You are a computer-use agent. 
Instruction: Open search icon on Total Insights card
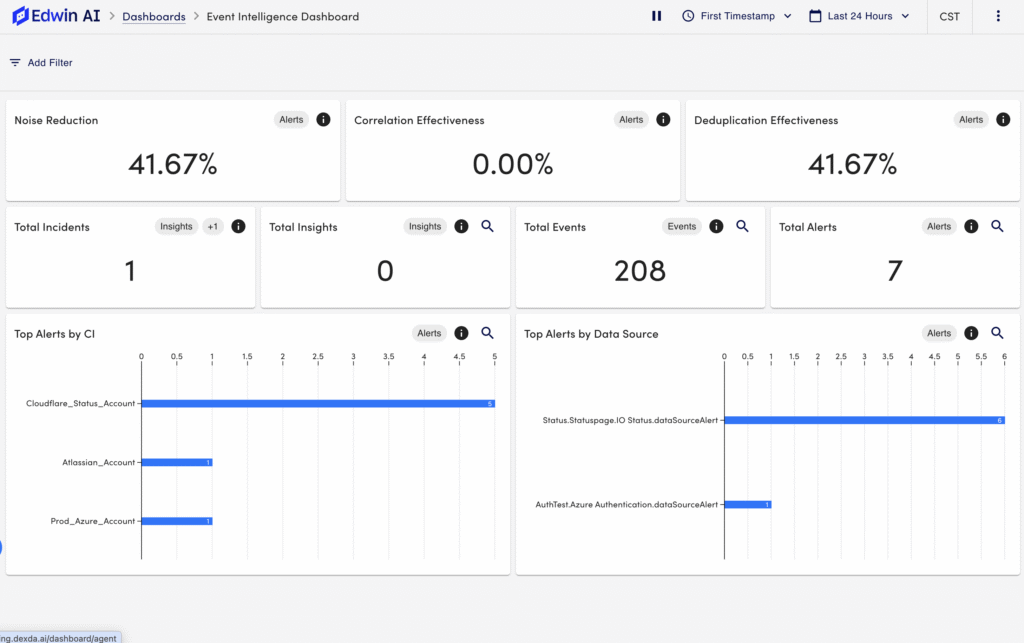pos(488,227)
